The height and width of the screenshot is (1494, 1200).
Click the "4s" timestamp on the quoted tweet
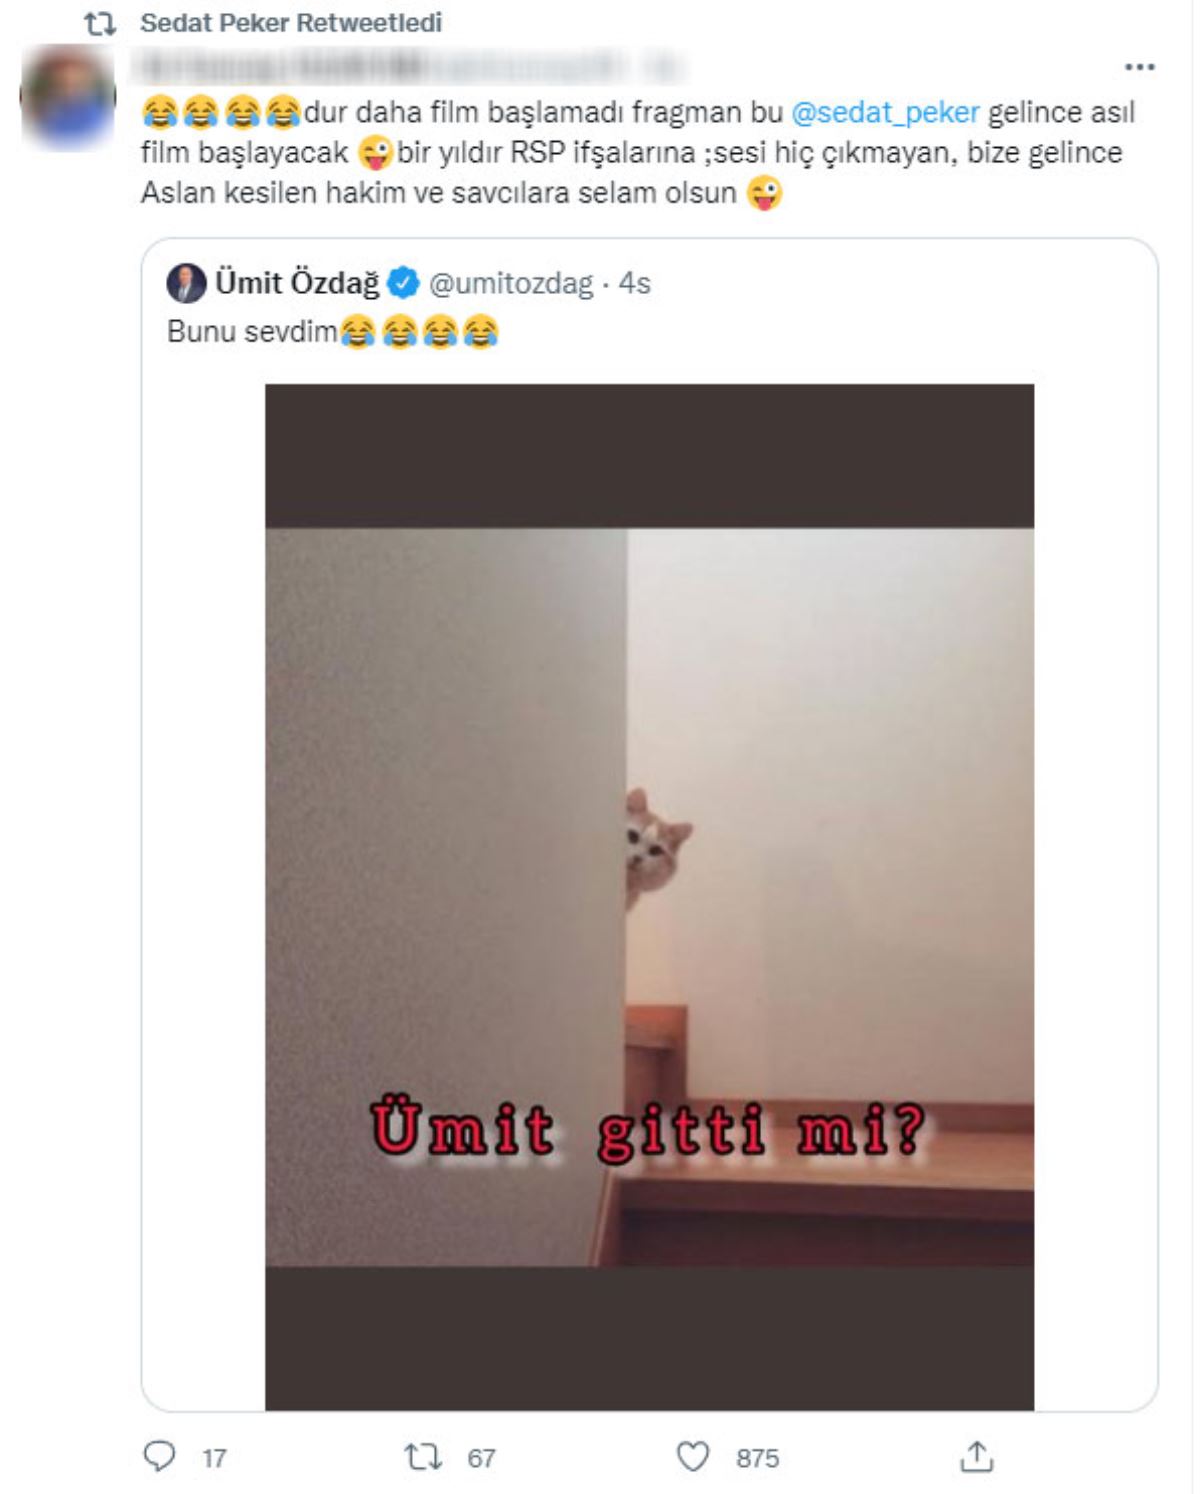(x=634, y=284)
